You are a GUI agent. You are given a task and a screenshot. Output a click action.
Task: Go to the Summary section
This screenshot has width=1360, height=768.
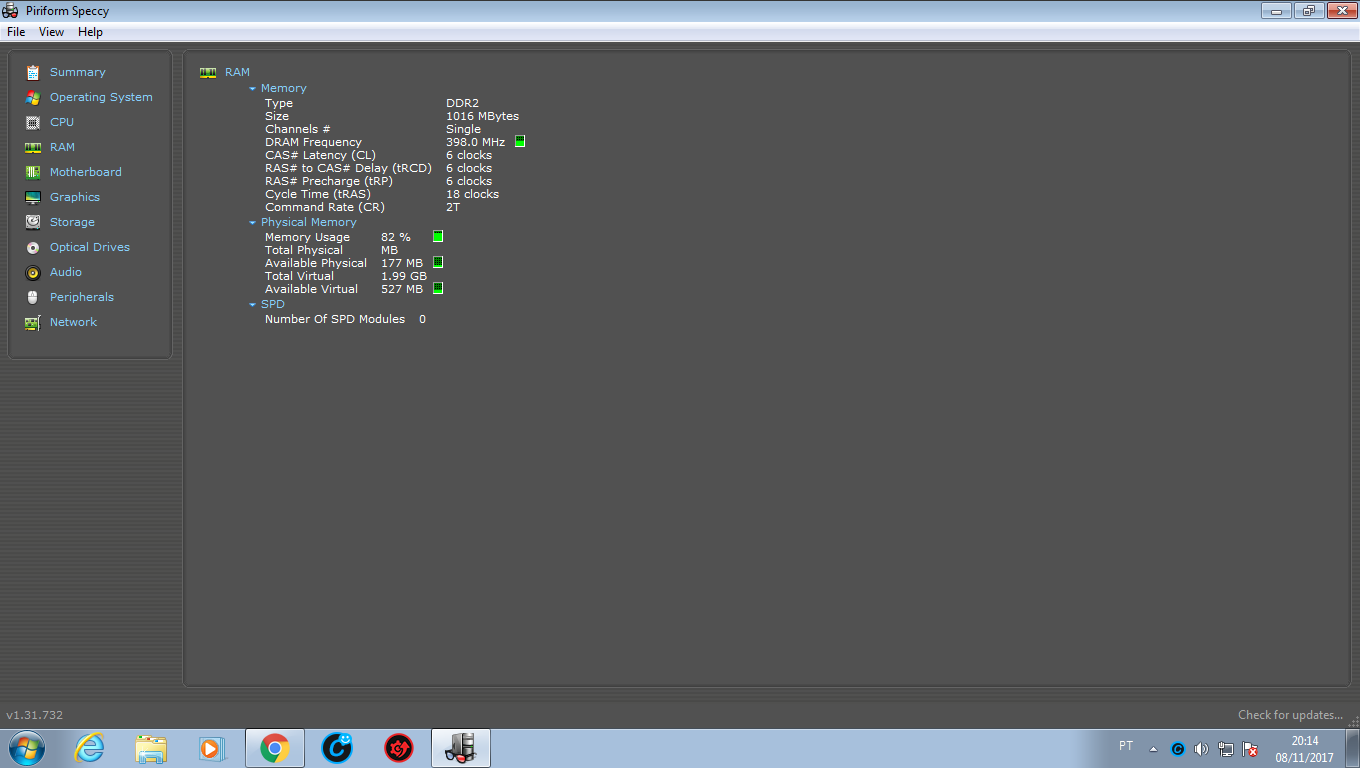77,72
